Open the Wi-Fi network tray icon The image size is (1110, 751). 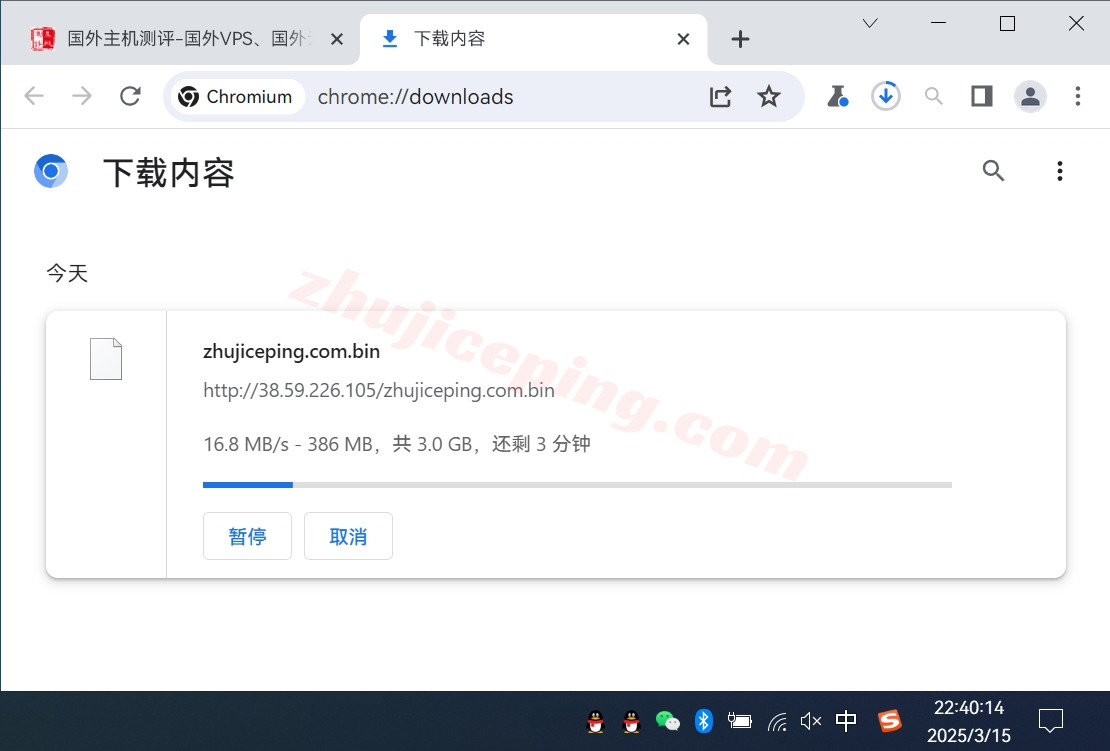[x=777, y=721]
